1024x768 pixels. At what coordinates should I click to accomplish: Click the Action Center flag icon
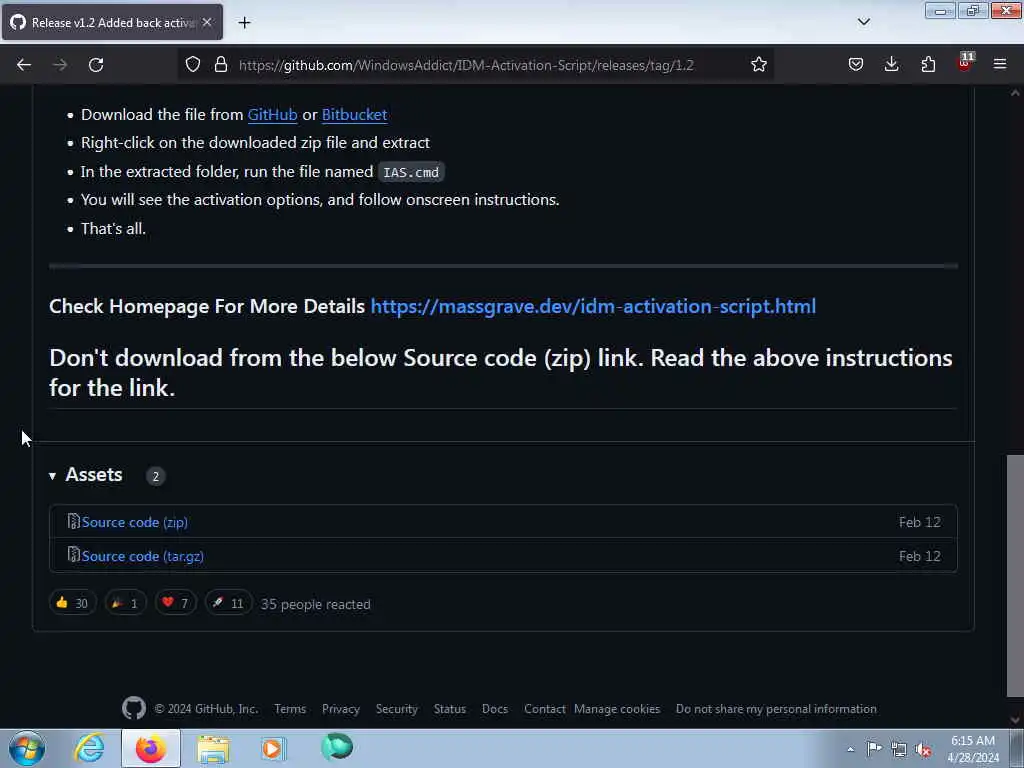[x=874, y=749]
